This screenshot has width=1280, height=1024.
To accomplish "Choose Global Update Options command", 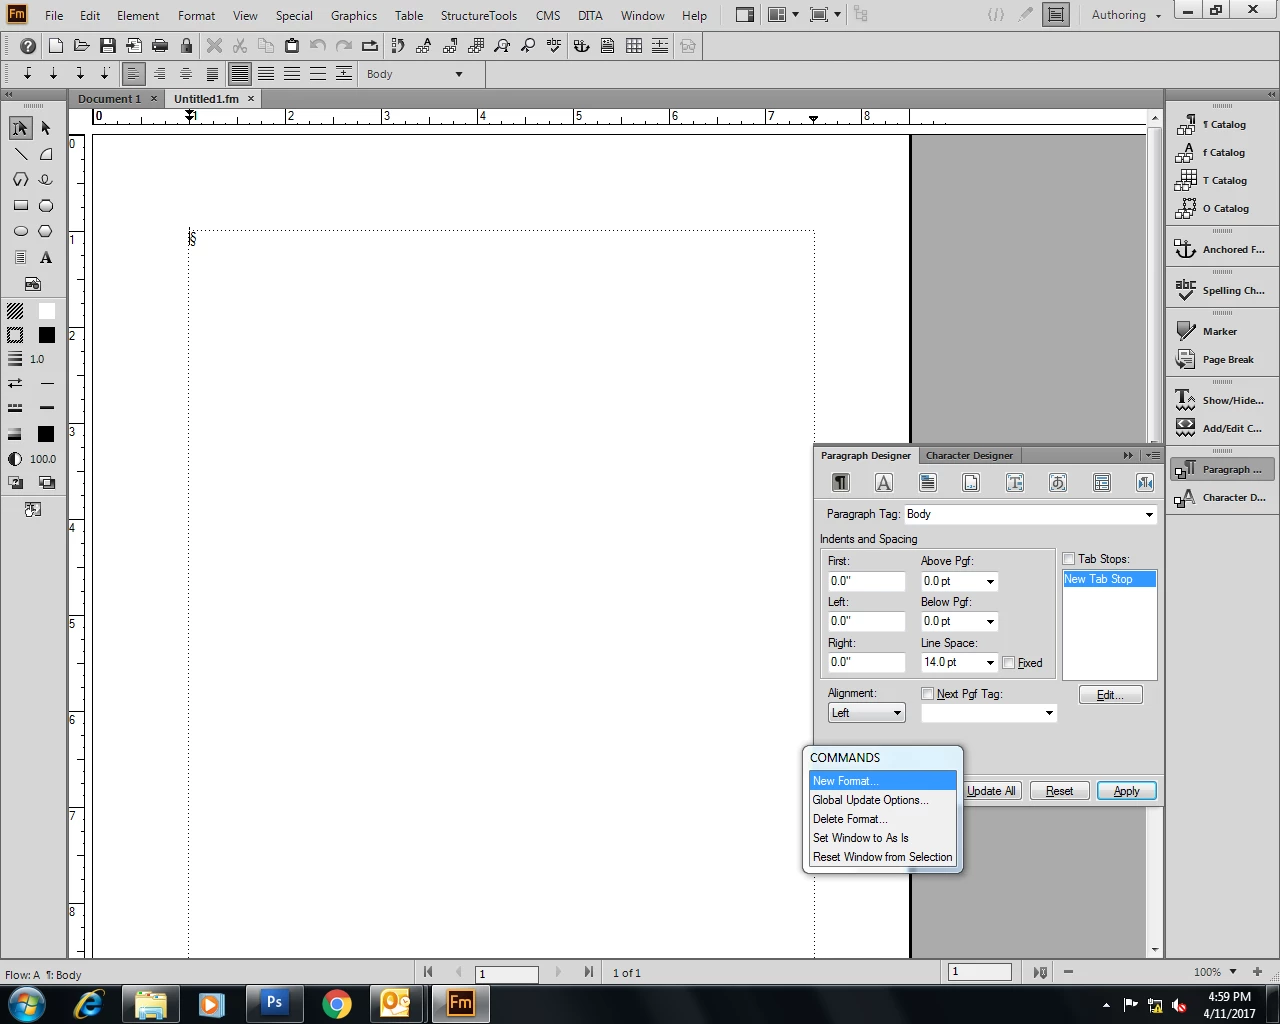I will tap(882, 800).
